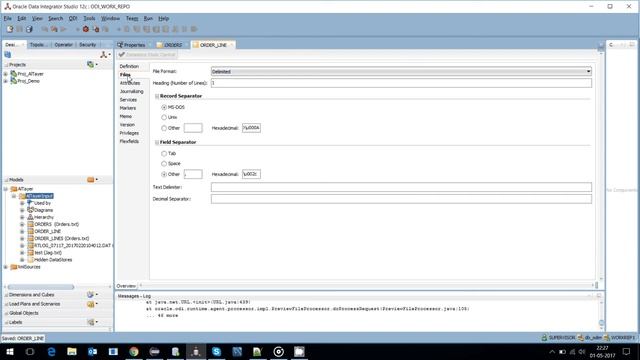Select Other record separator radio button
The width and height of the screenshot is (640, 360).
[x=164, y=128]
